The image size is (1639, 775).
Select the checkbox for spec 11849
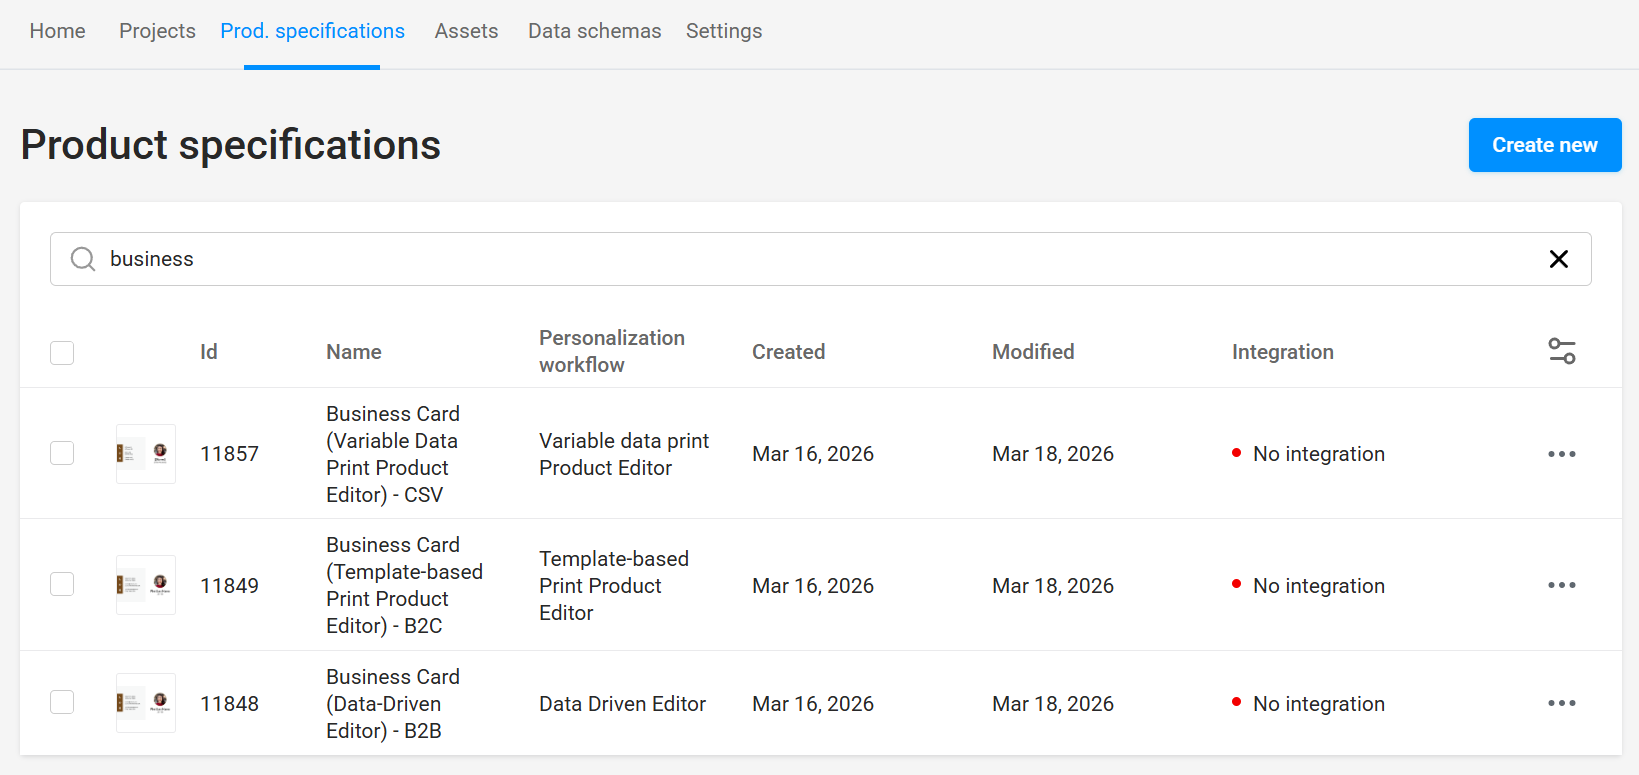click(x=62, y=584)
